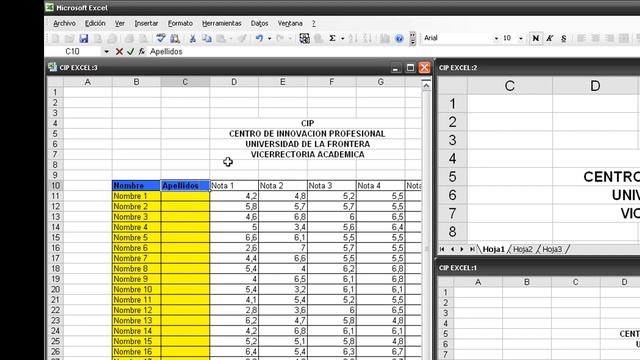Click the New workbook icon

click(x=55, y=38)
